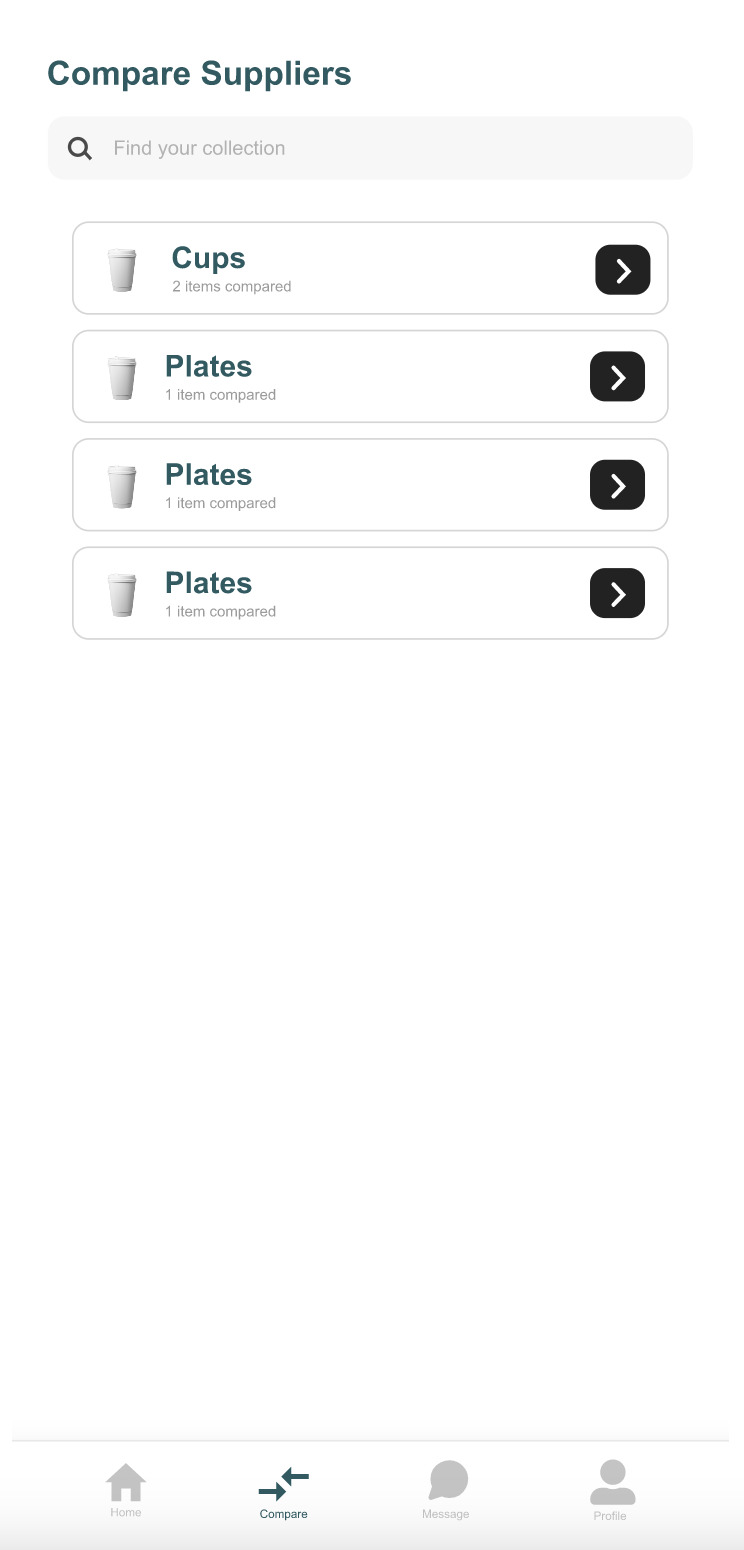The height and width of the screenshot is (1550, 744).
Task: Open the first Plates collection arrow button
Action: (618, 377)
